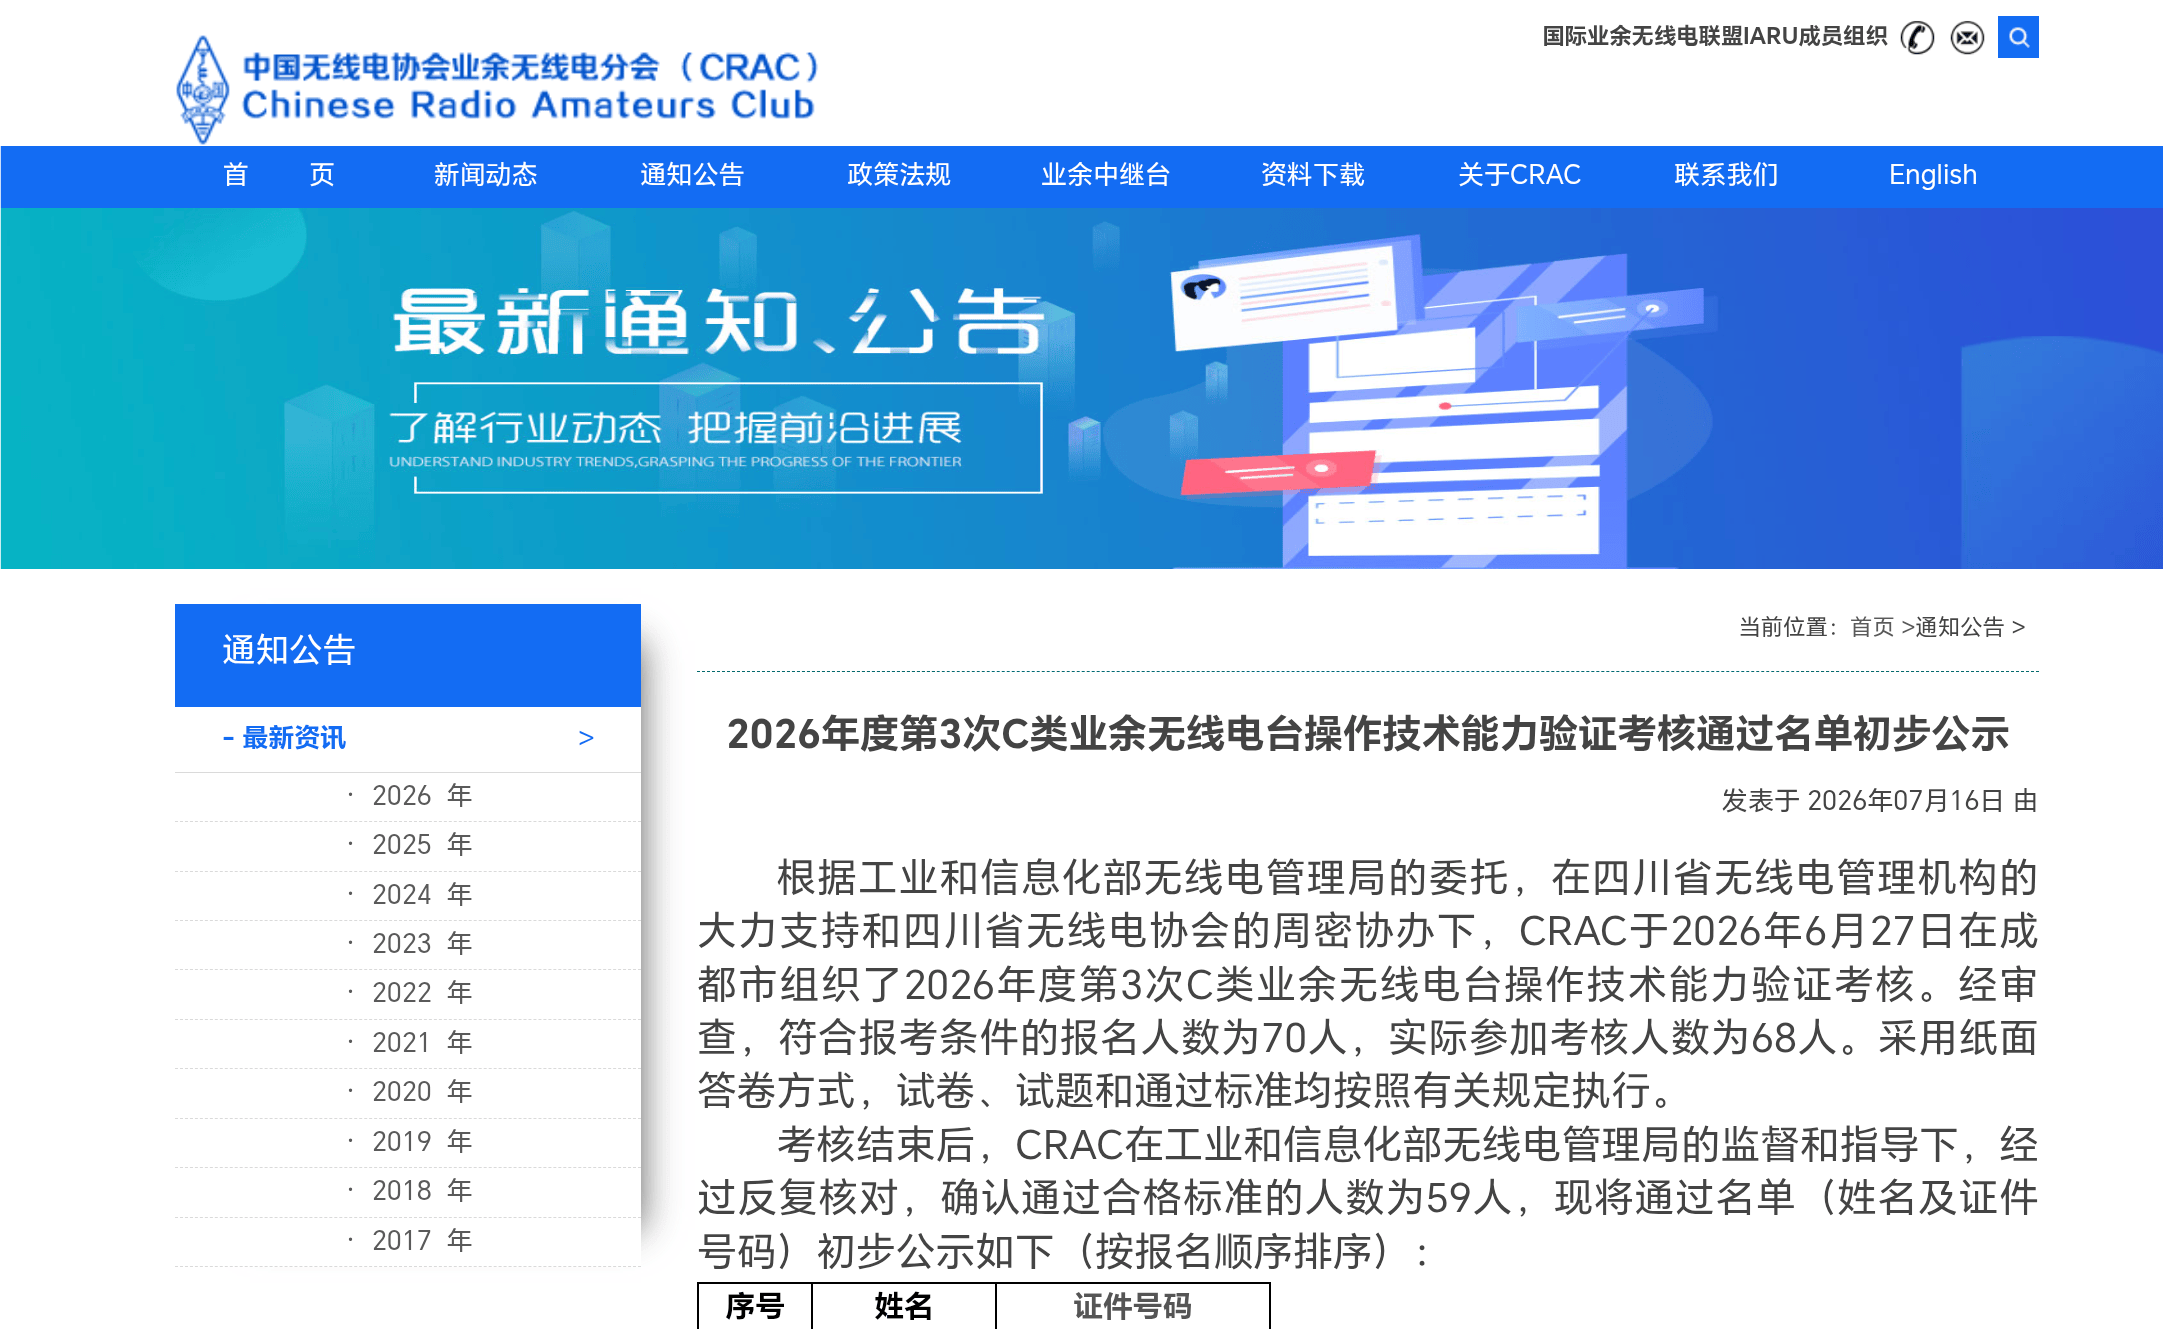Open the 关于CRAC page
The image size is (2163, 1329).
click(1519, 175)
